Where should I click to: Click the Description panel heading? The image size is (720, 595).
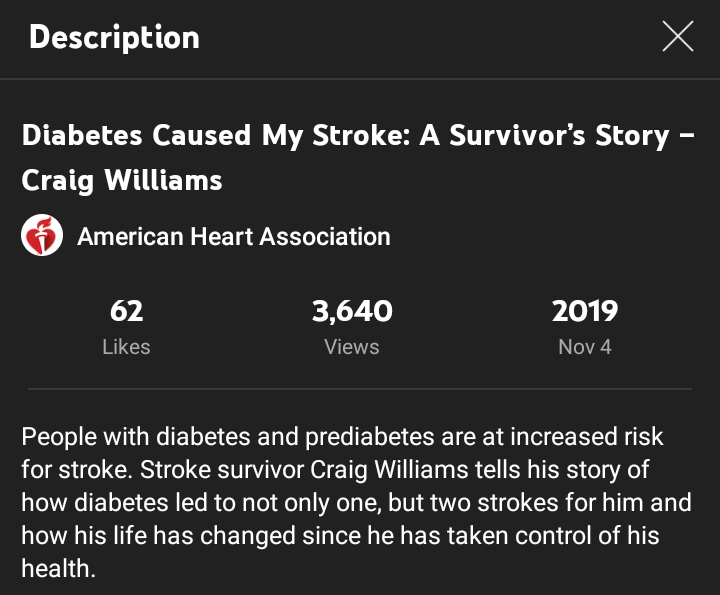coord(114,38)
